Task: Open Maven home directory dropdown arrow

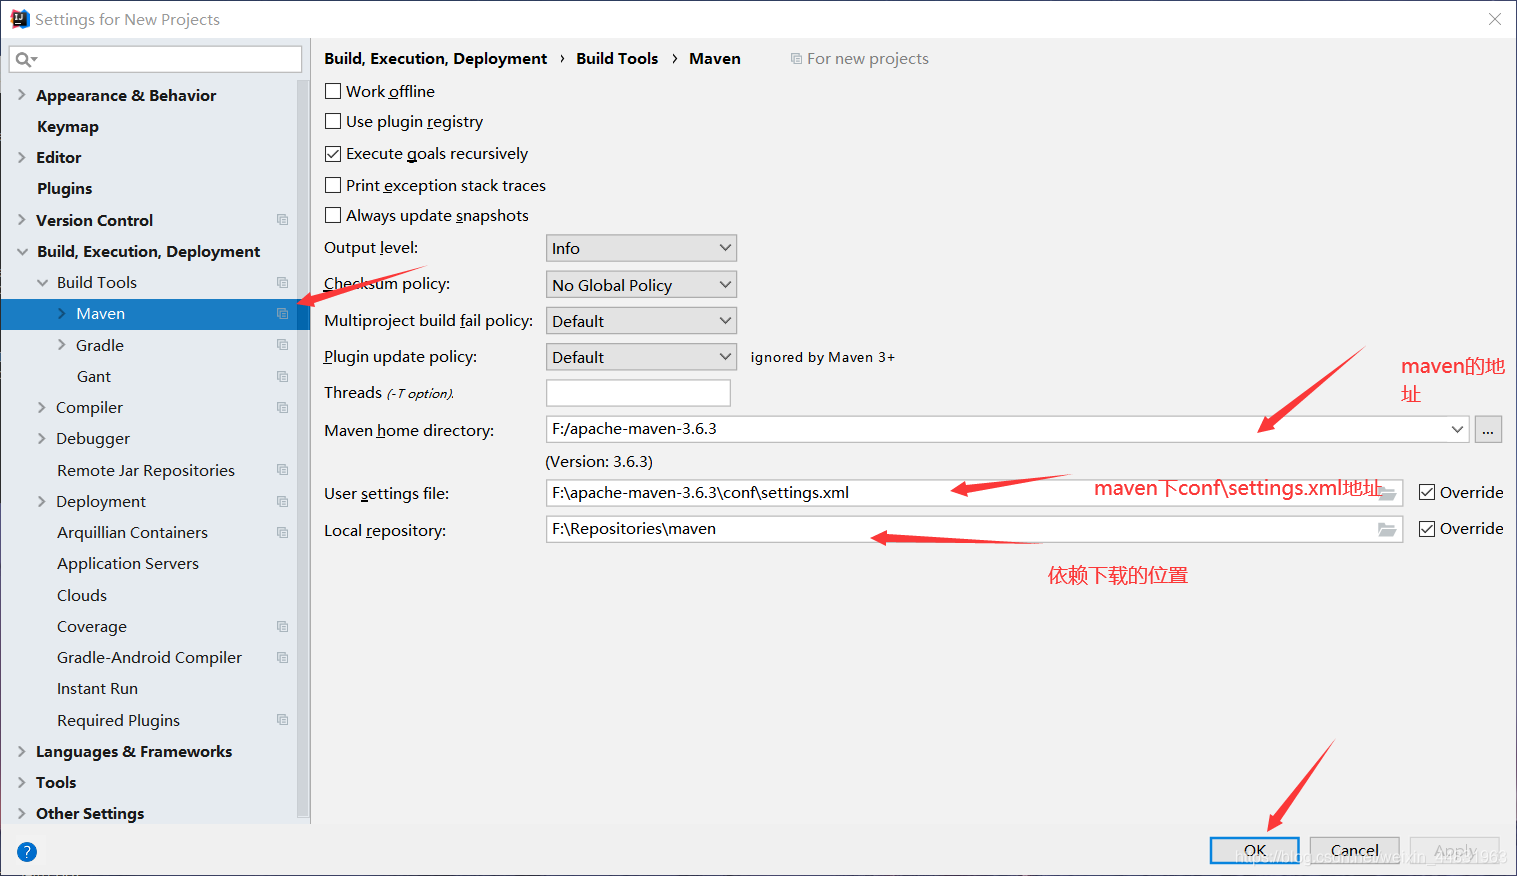Action: point(1457,430)
